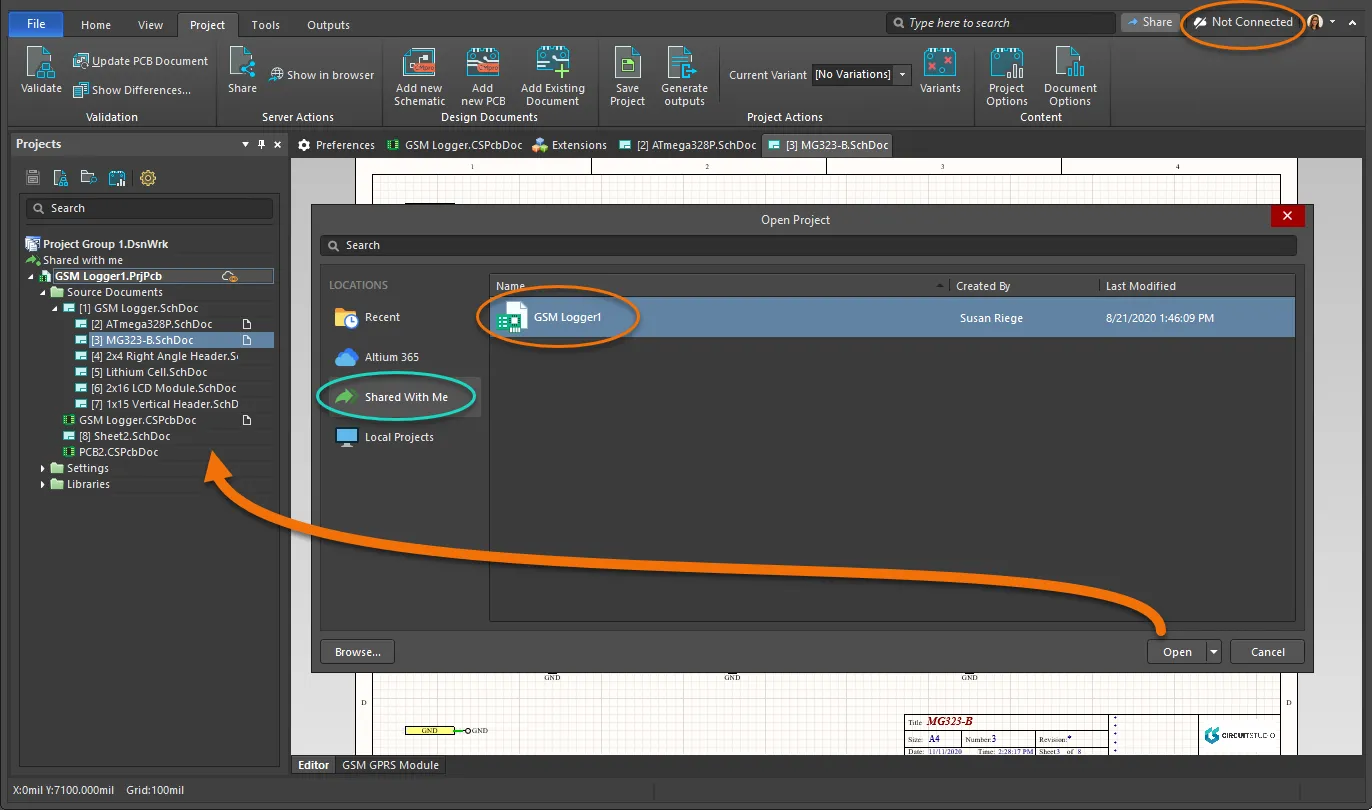Click the pin icon on Projects panel

[262, 144]
